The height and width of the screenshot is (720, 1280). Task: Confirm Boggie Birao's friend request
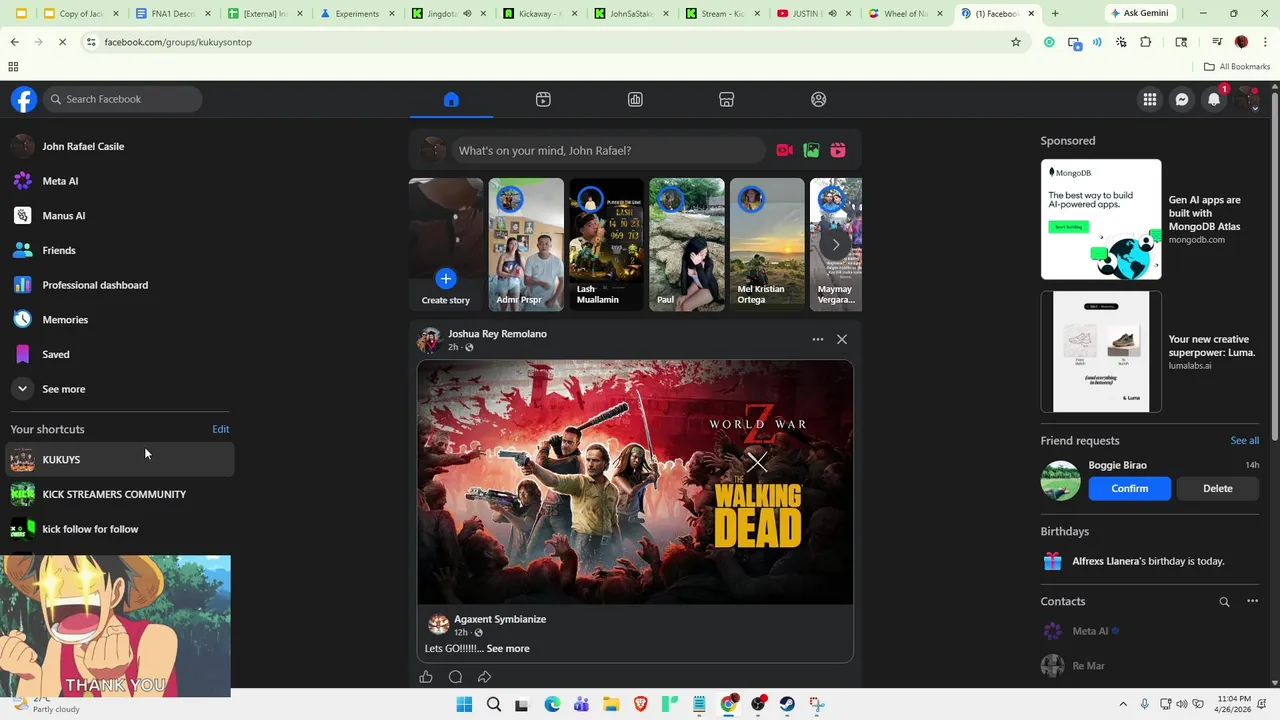click(x=1129, y=488)
